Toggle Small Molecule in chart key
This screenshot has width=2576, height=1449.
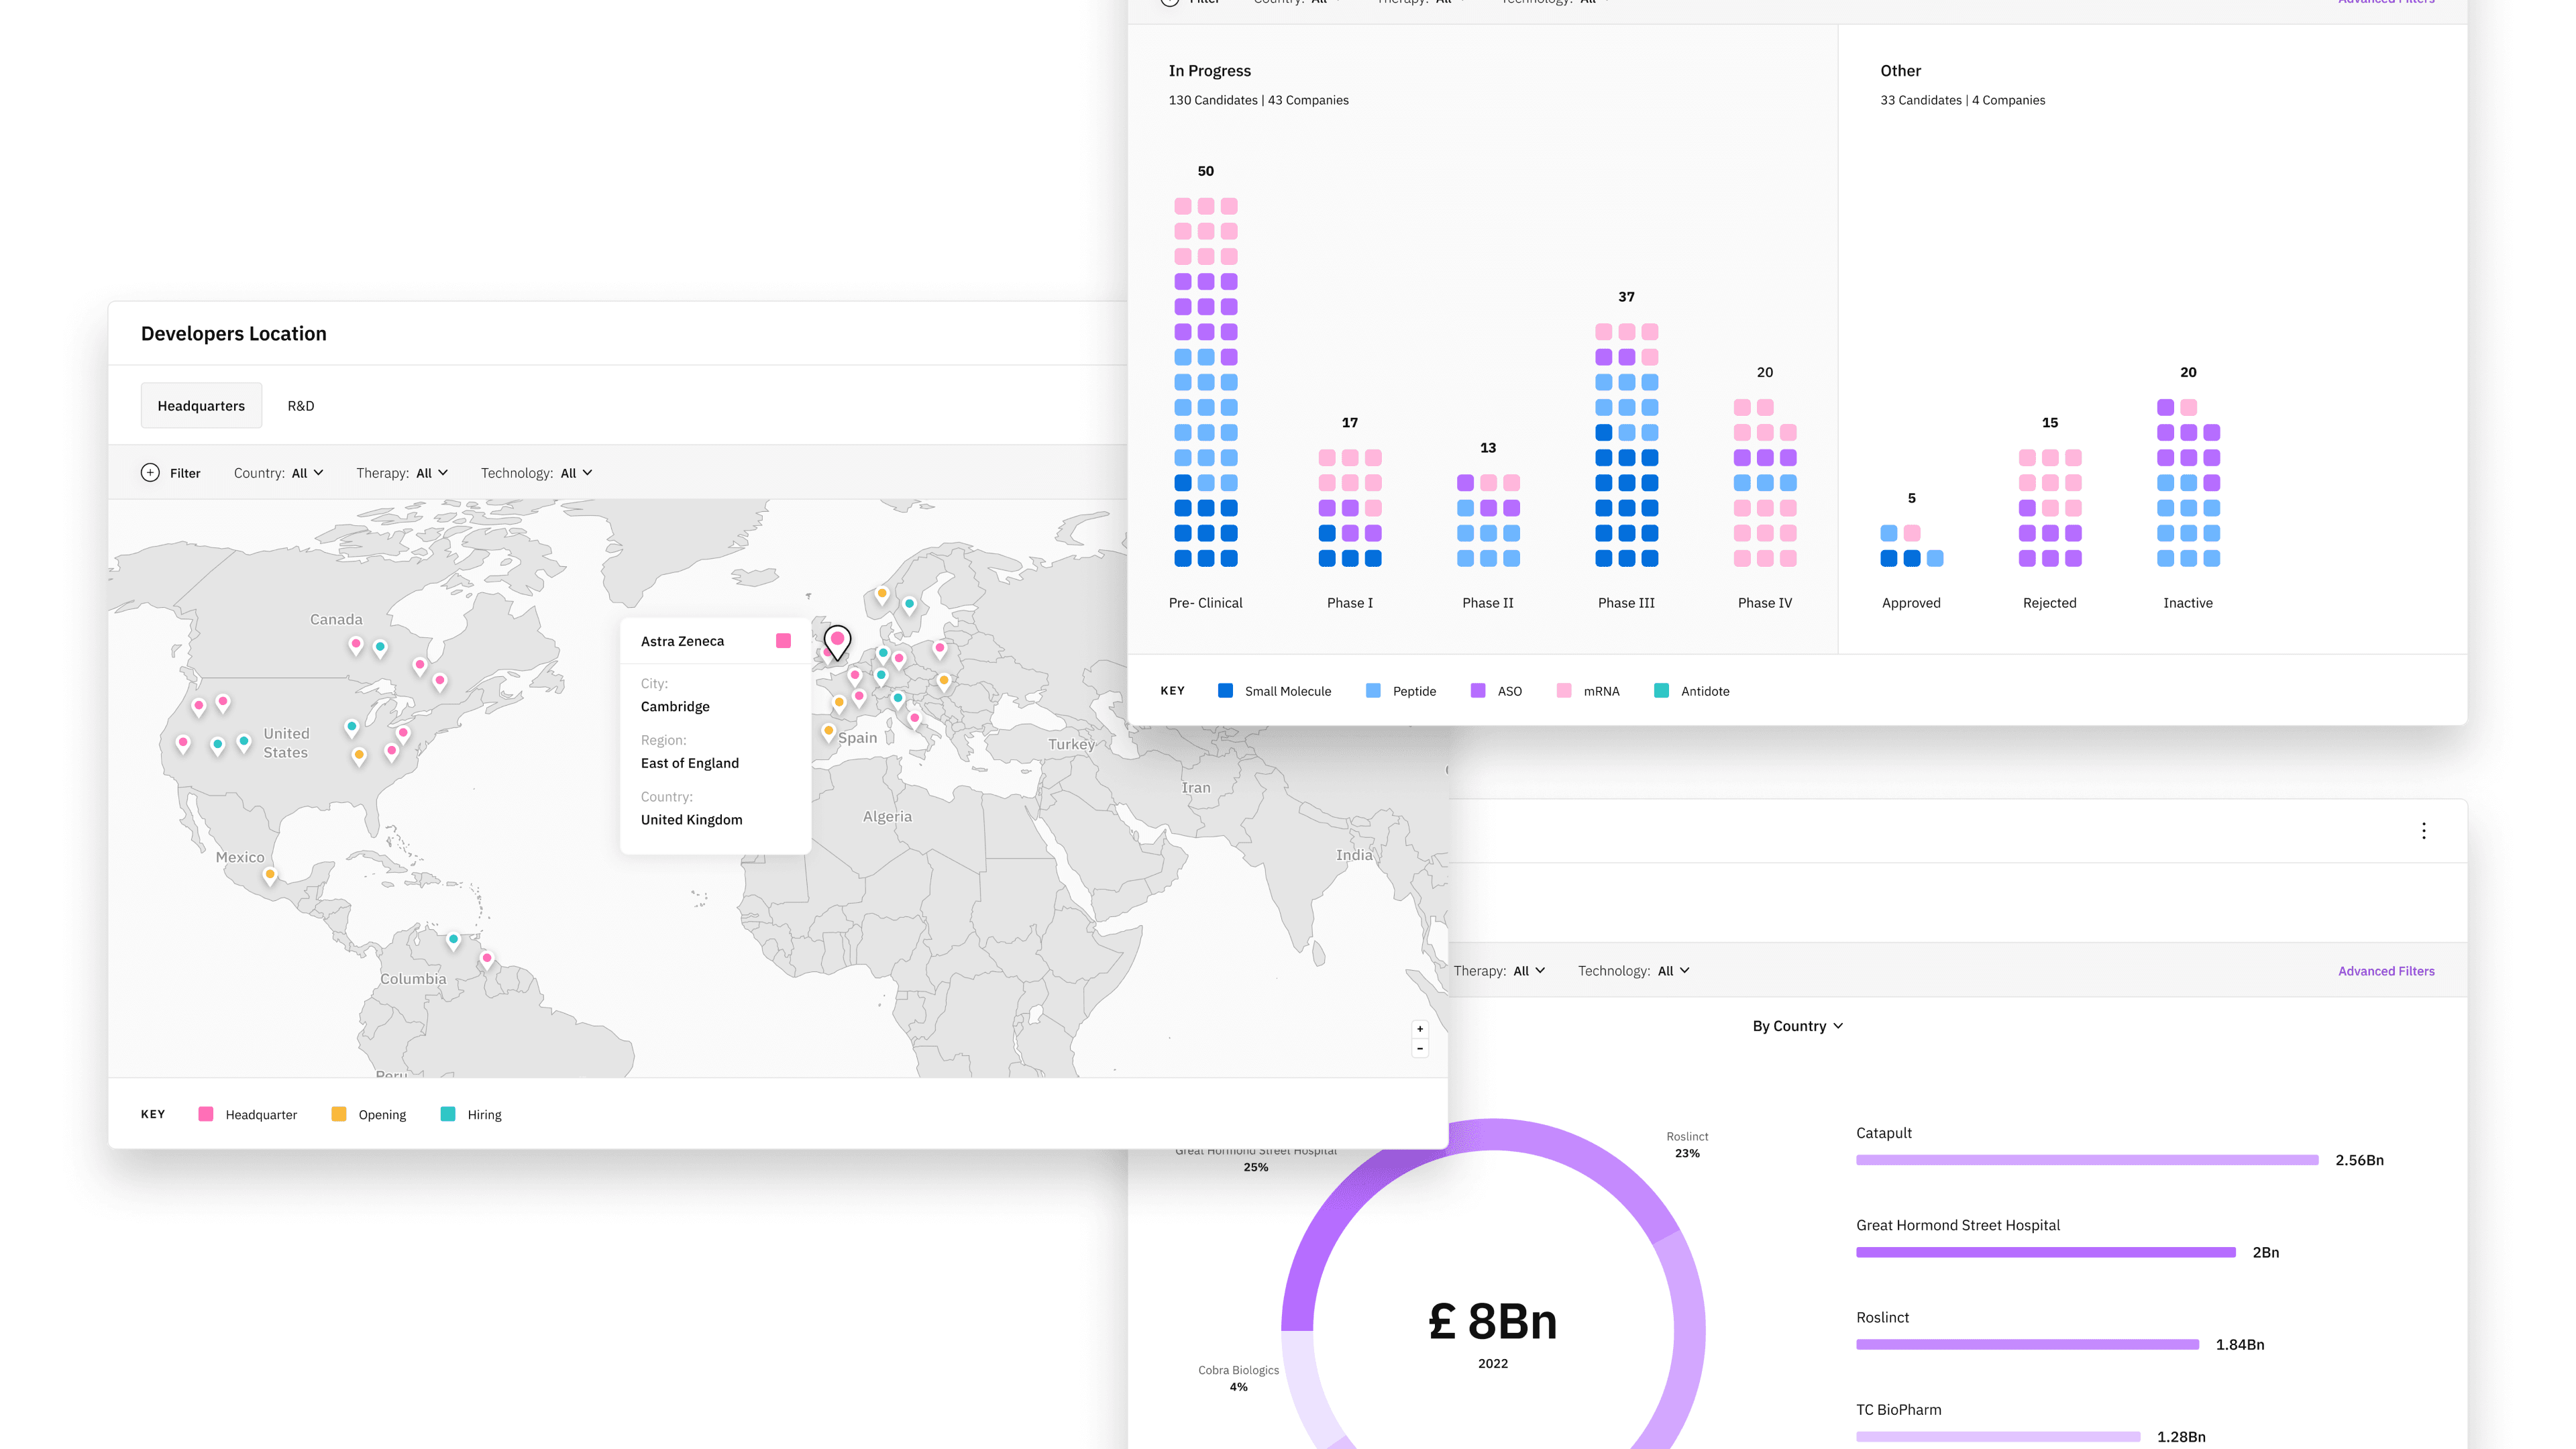[x=1275, y=691]
